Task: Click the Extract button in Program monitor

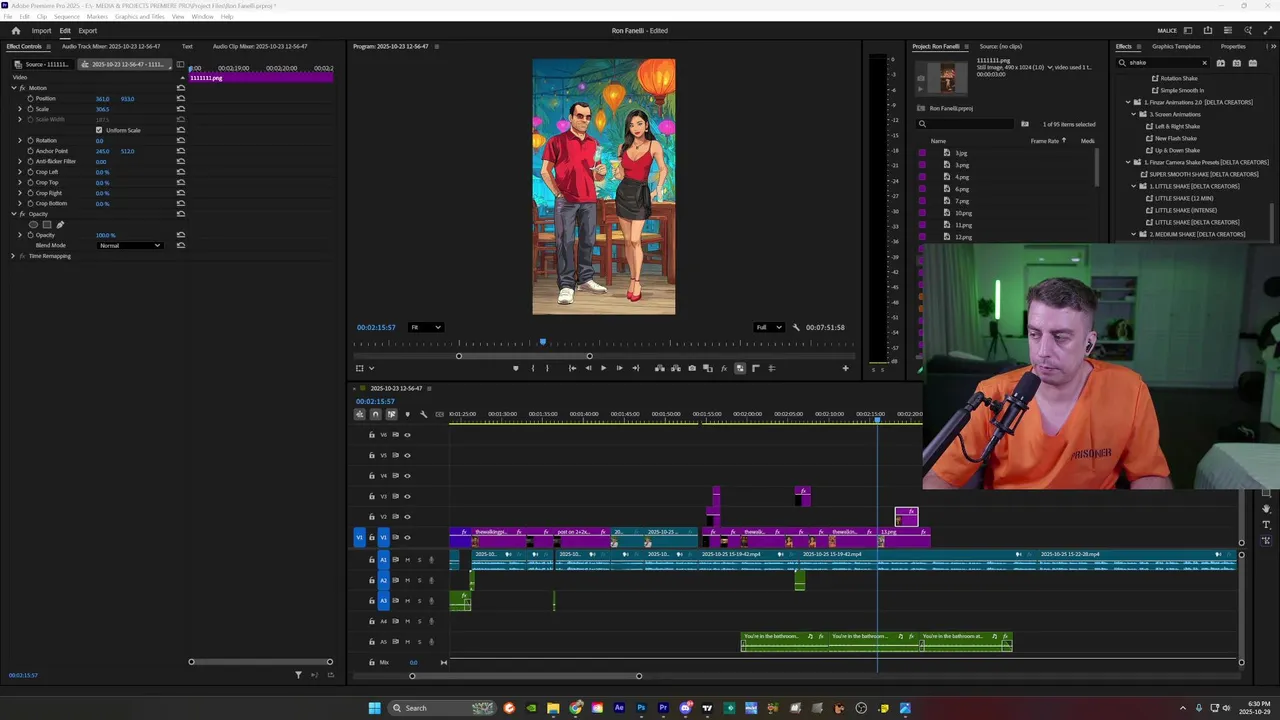Action: click(x=675, y=368)
